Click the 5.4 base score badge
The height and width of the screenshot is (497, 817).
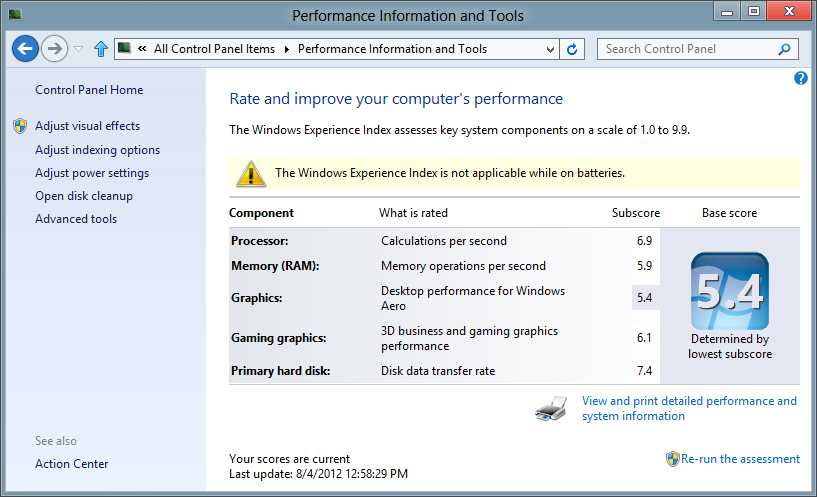[729, 291]
